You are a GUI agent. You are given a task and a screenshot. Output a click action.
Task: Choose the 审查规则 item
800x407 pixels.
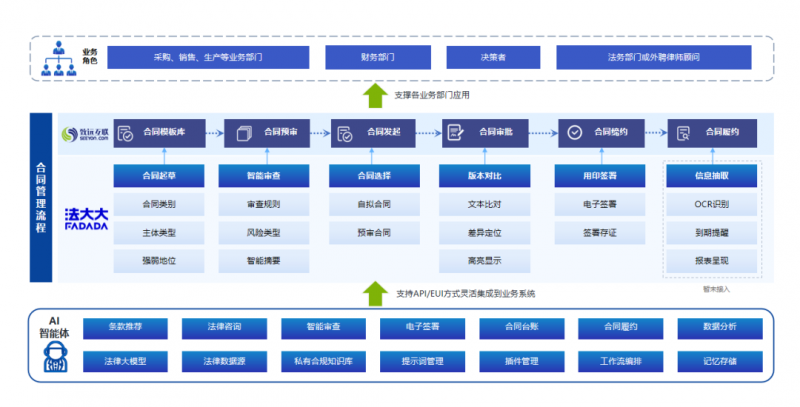coord(263,204)
